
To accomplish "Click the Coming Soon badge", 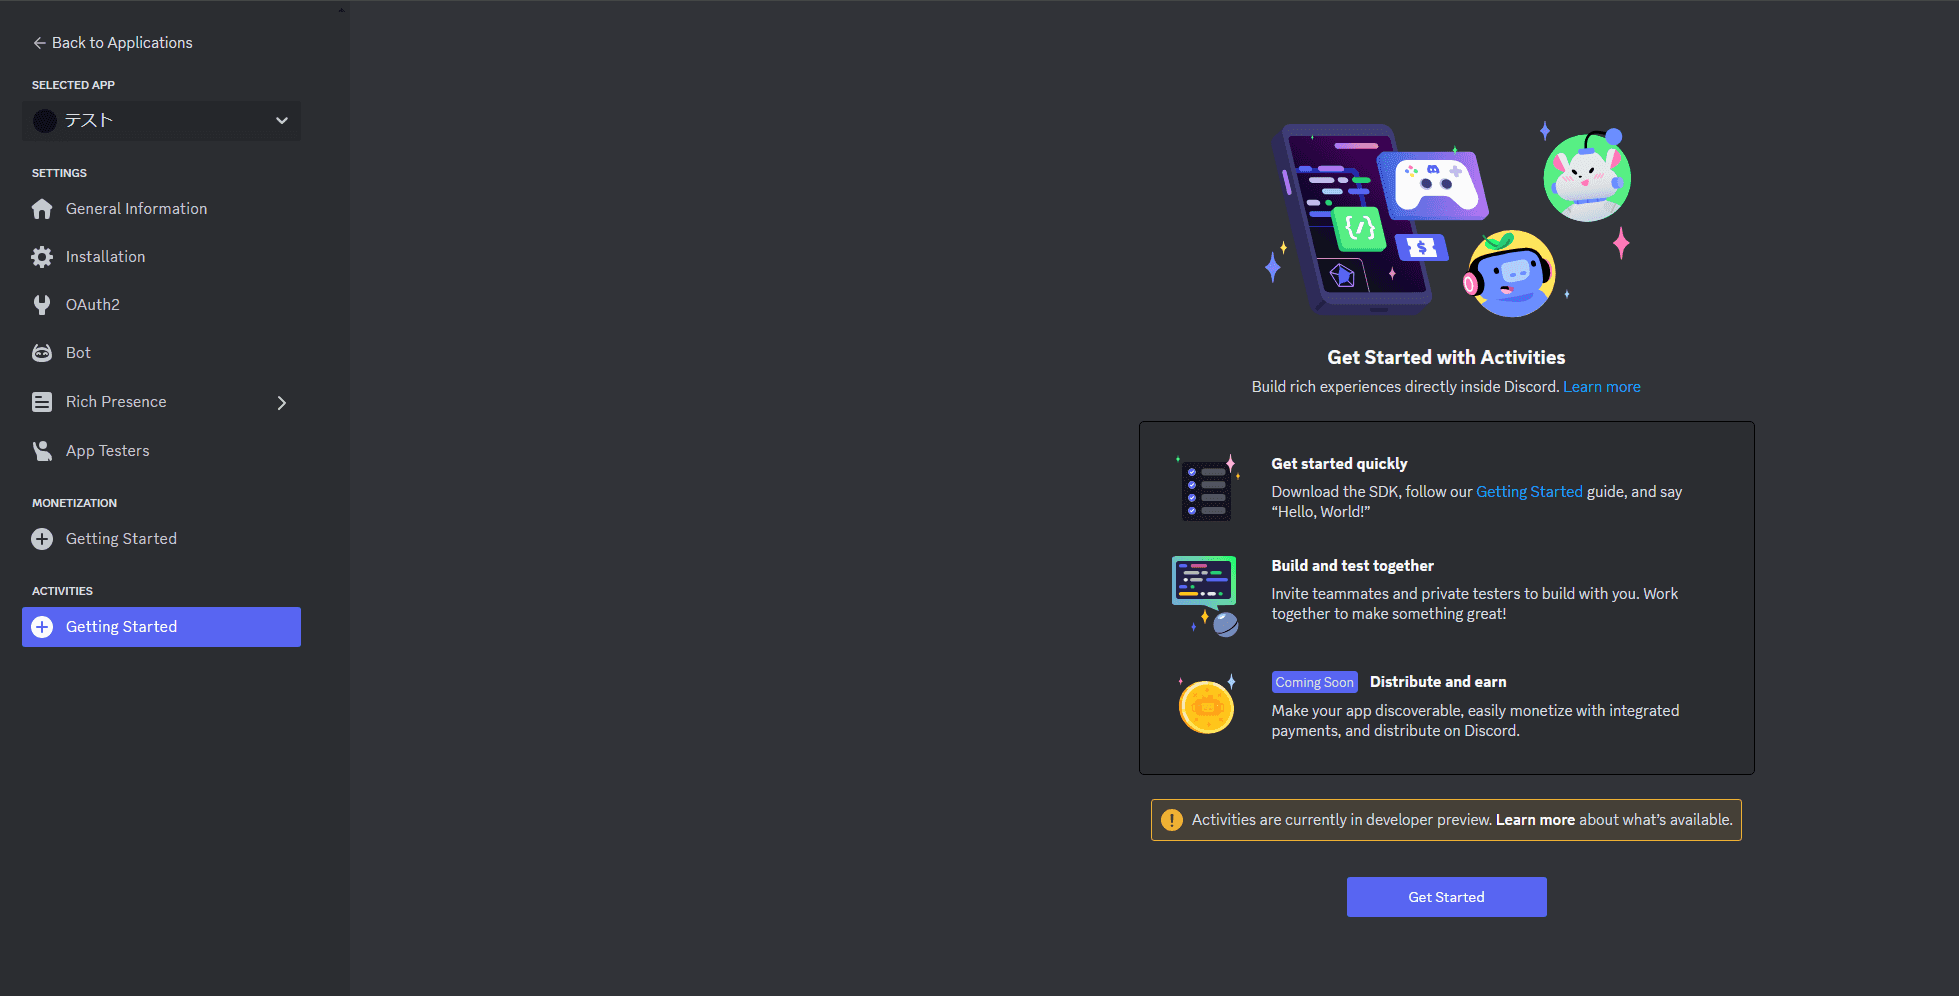I will click(1314, 682).
